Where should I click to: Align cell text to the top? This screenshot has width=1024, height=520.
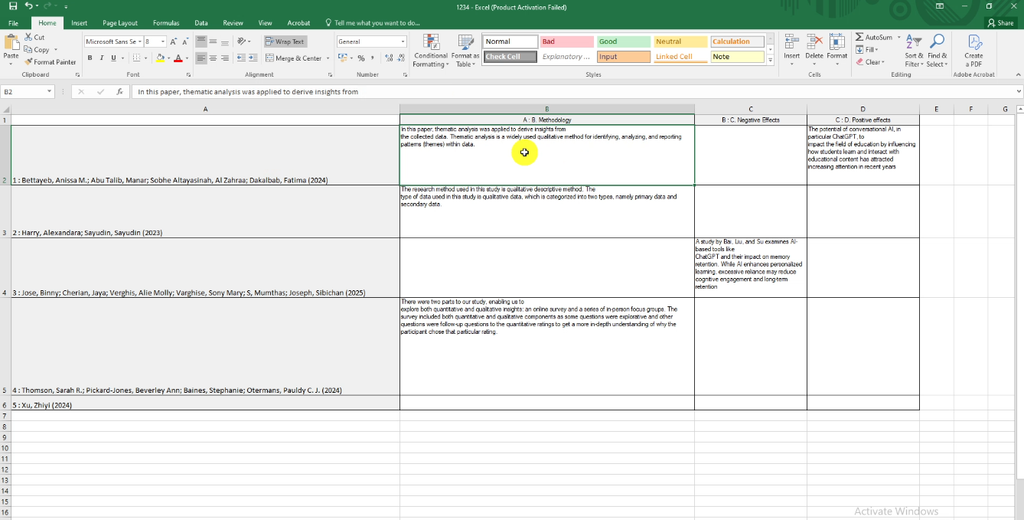(x=201, y=42)
